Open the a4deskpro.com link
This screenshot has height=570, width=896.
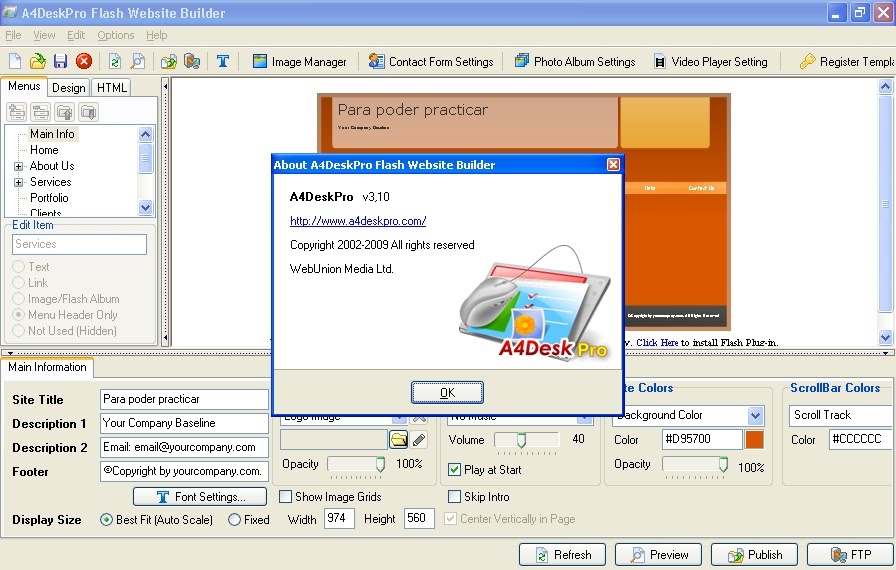pyautogui.click(x=358, y=220)
